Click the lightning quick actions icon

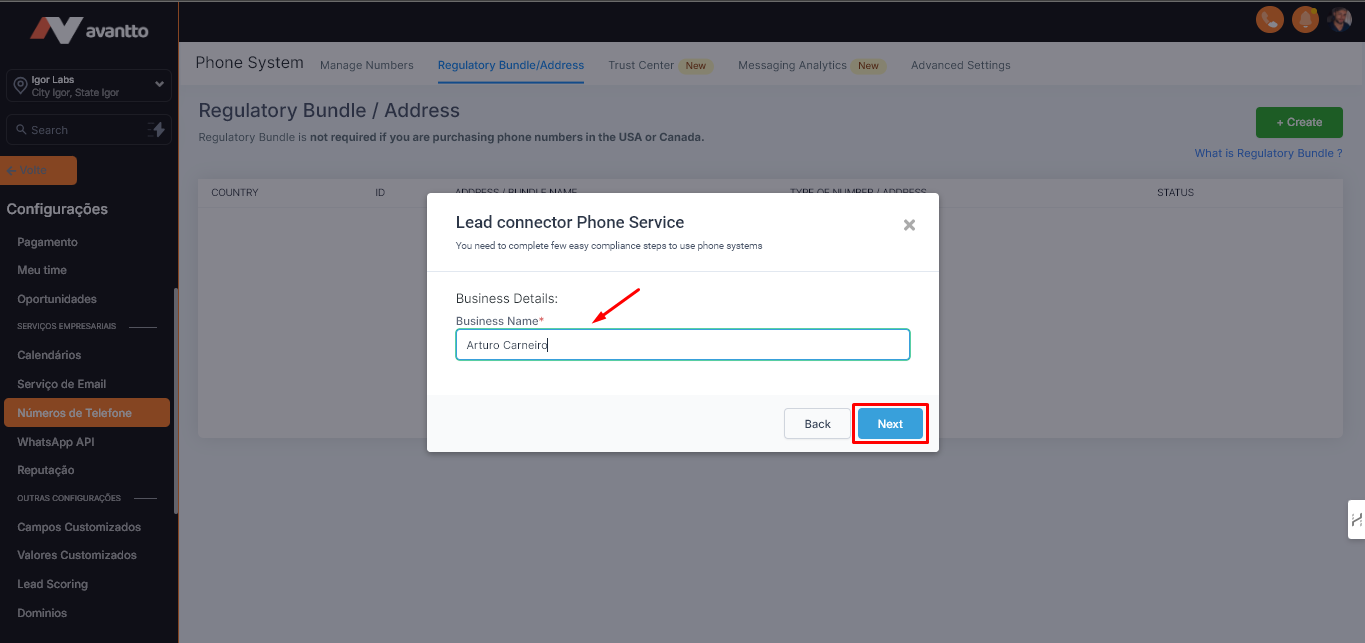point(156,130)
